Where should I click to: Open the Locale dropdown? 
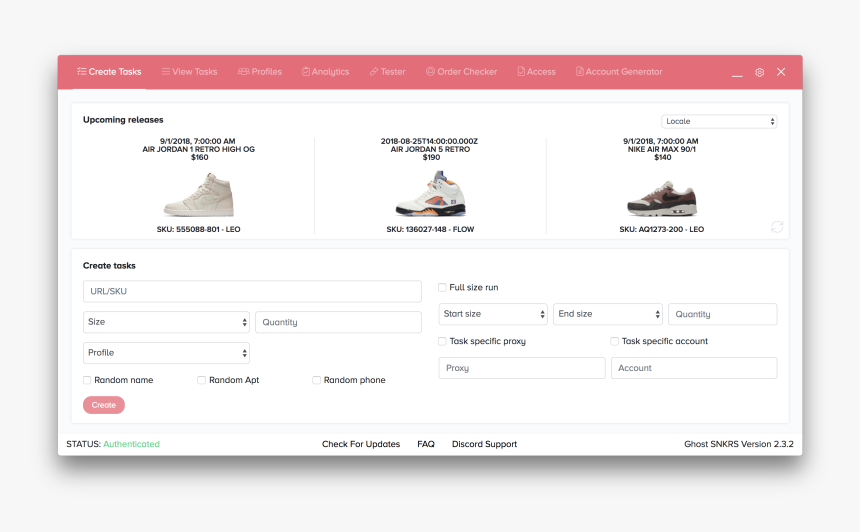click(x=719, y=121)
